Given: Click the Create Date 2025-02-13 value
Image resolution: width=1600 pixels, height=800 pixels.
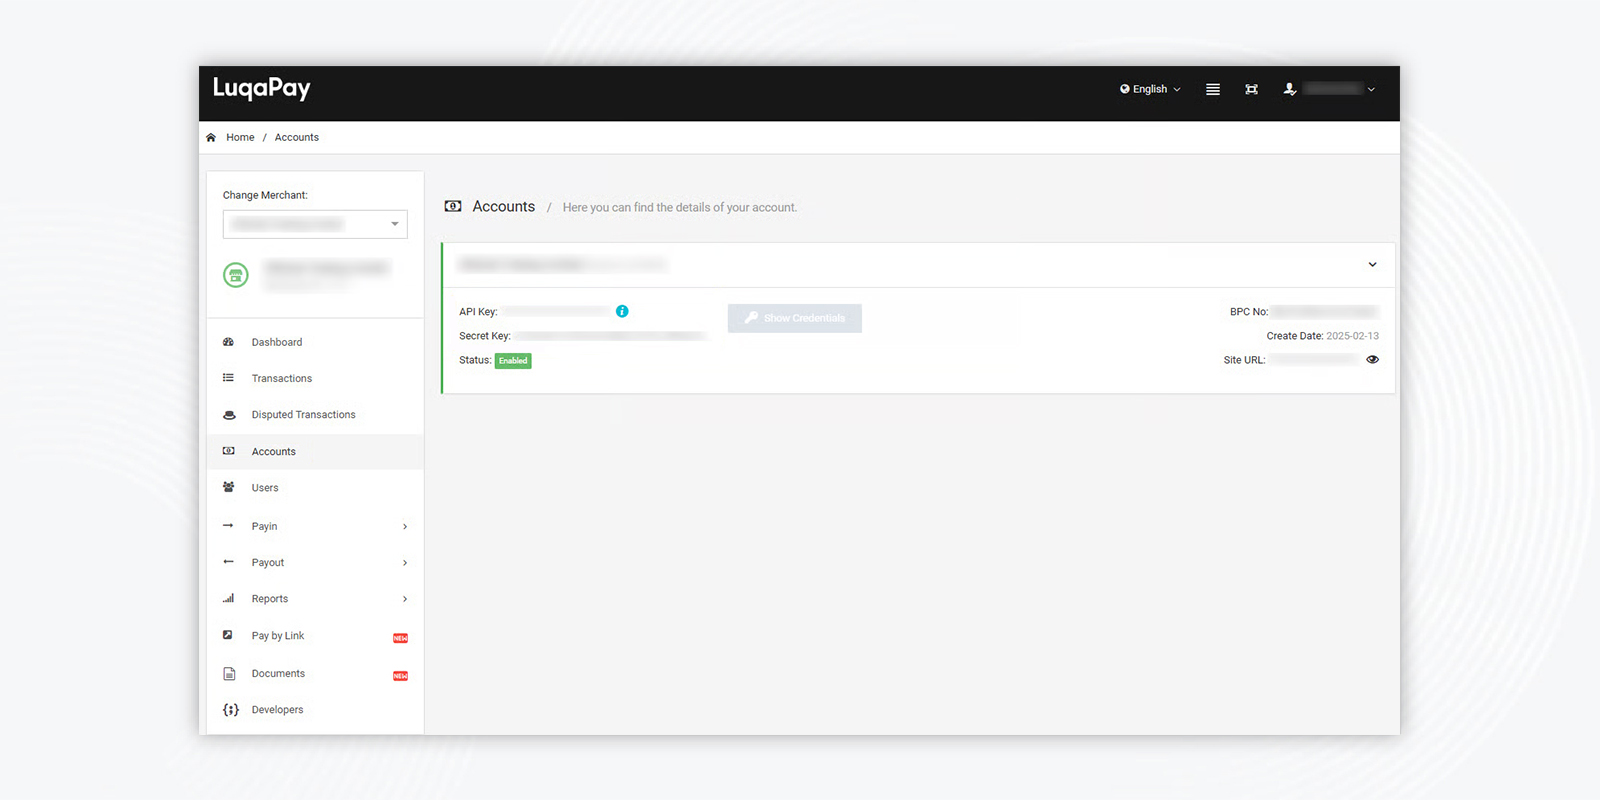Looking at the screenshot, I should tap(1352, 336).
